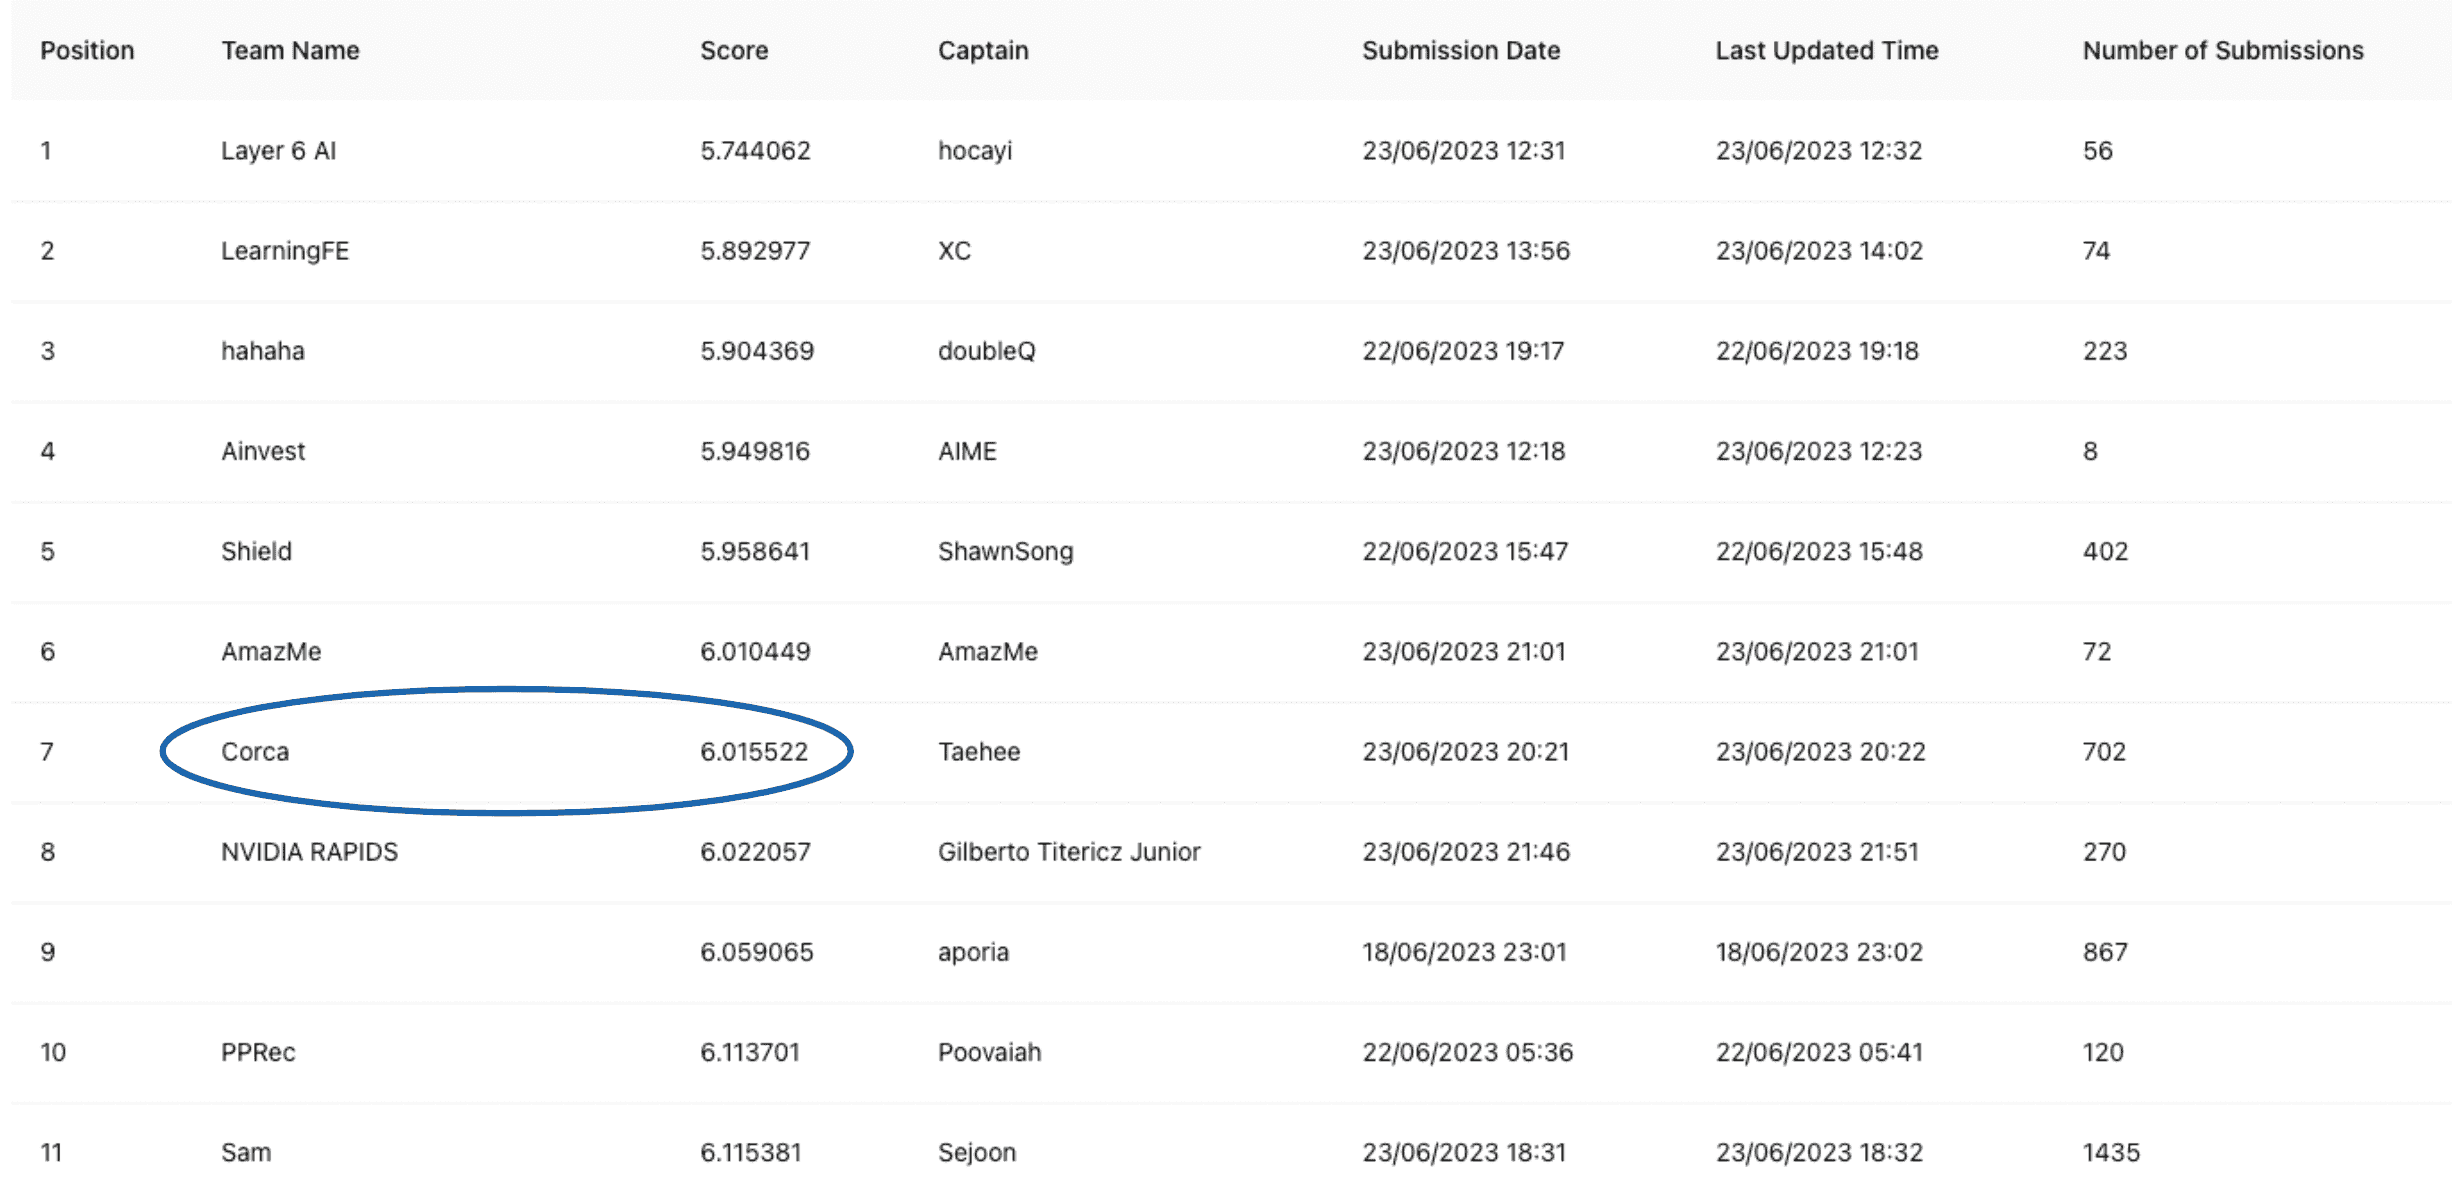Open the NVIDIA RAPIDS team row
The image size is (2452, 1180).
[x=309, y=852]
